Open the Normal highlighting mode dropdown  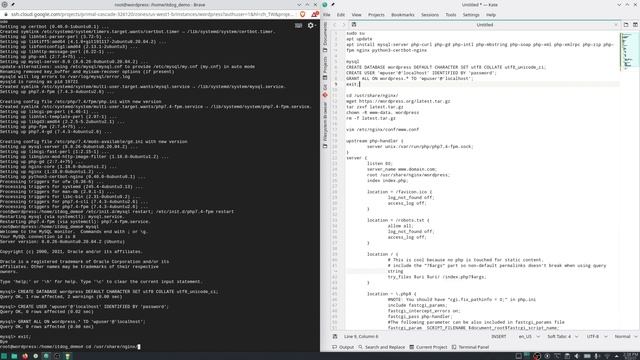[x=625, y=336]
